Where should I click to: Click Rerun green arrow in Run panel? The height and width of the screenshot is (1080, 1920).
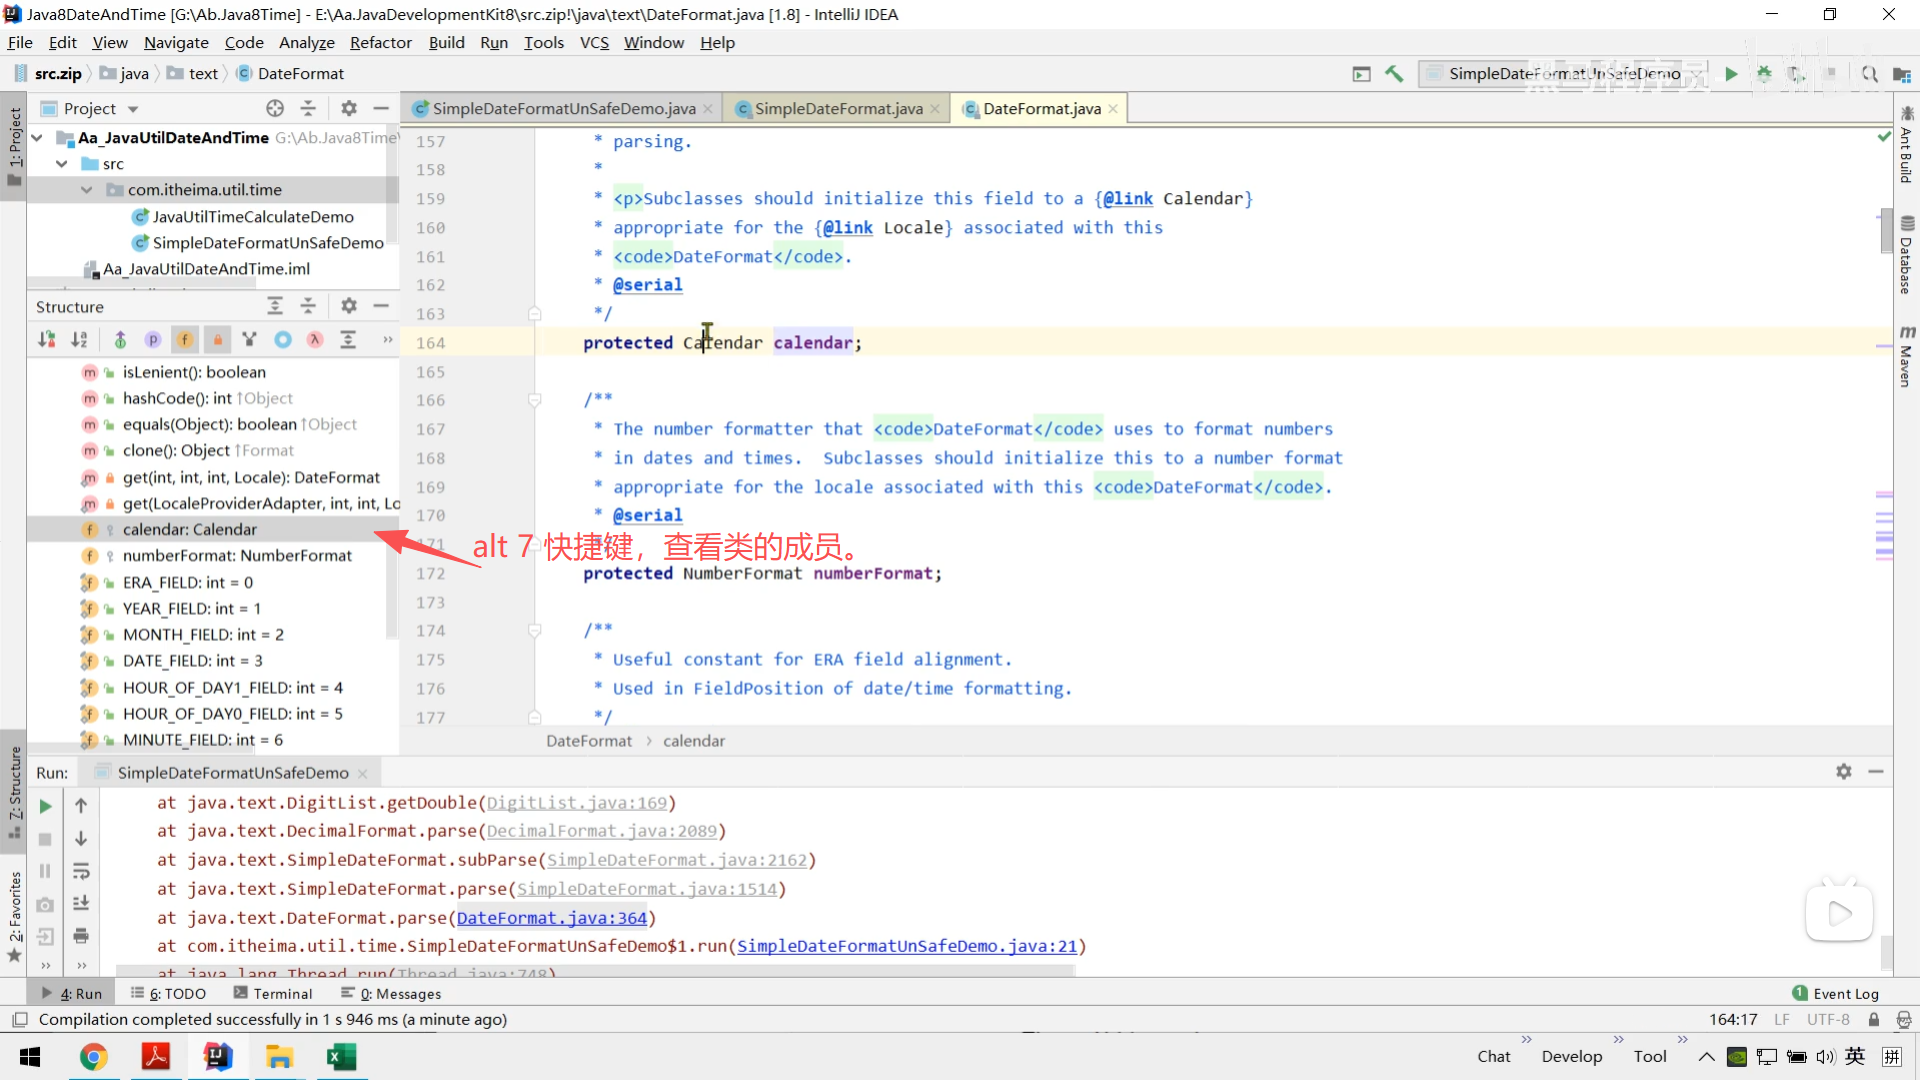coord(45,806)
